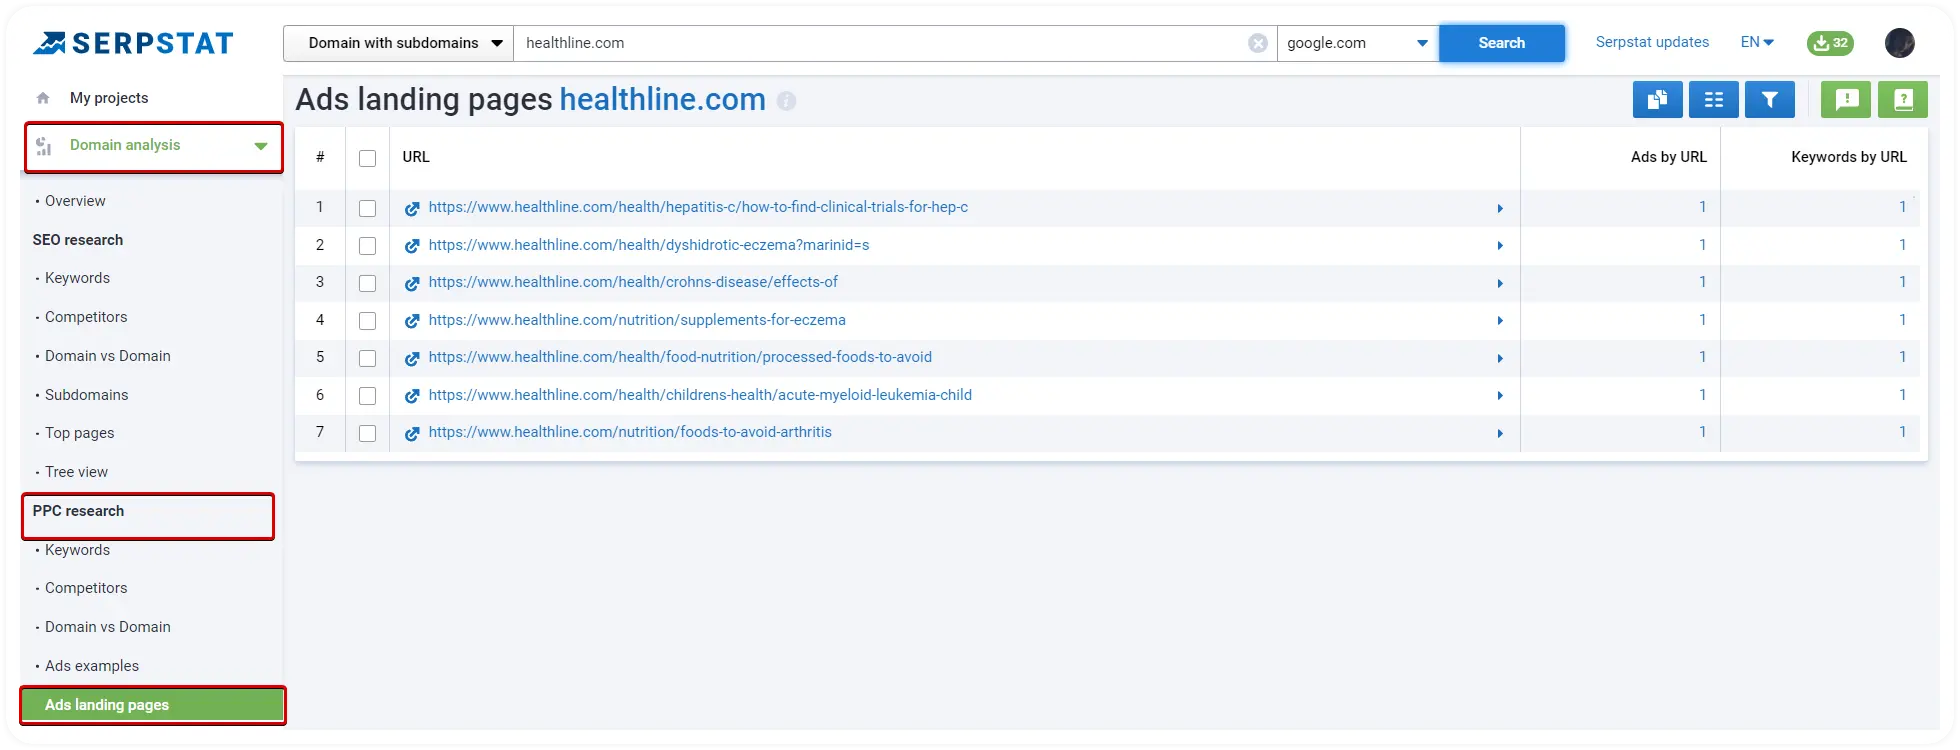Viewport: 1960px width, 750px height.
Task: Click Ads by URL value for row 1
Action: point(1702,207)
